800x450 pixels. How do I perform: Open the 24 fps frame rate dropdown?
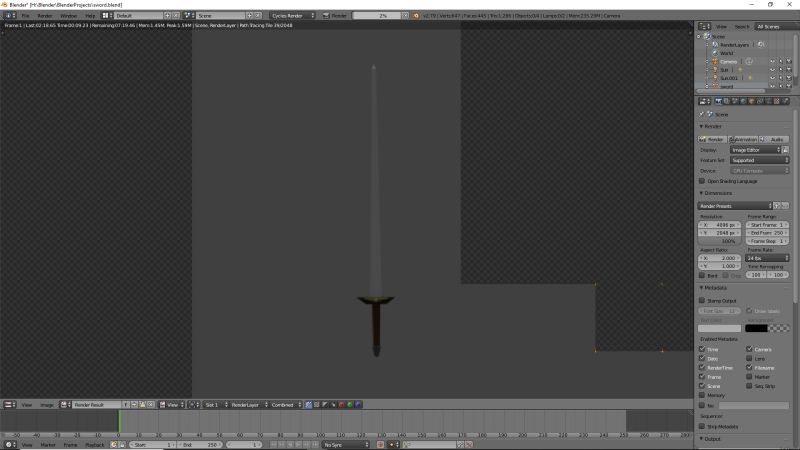coord(767,258)
